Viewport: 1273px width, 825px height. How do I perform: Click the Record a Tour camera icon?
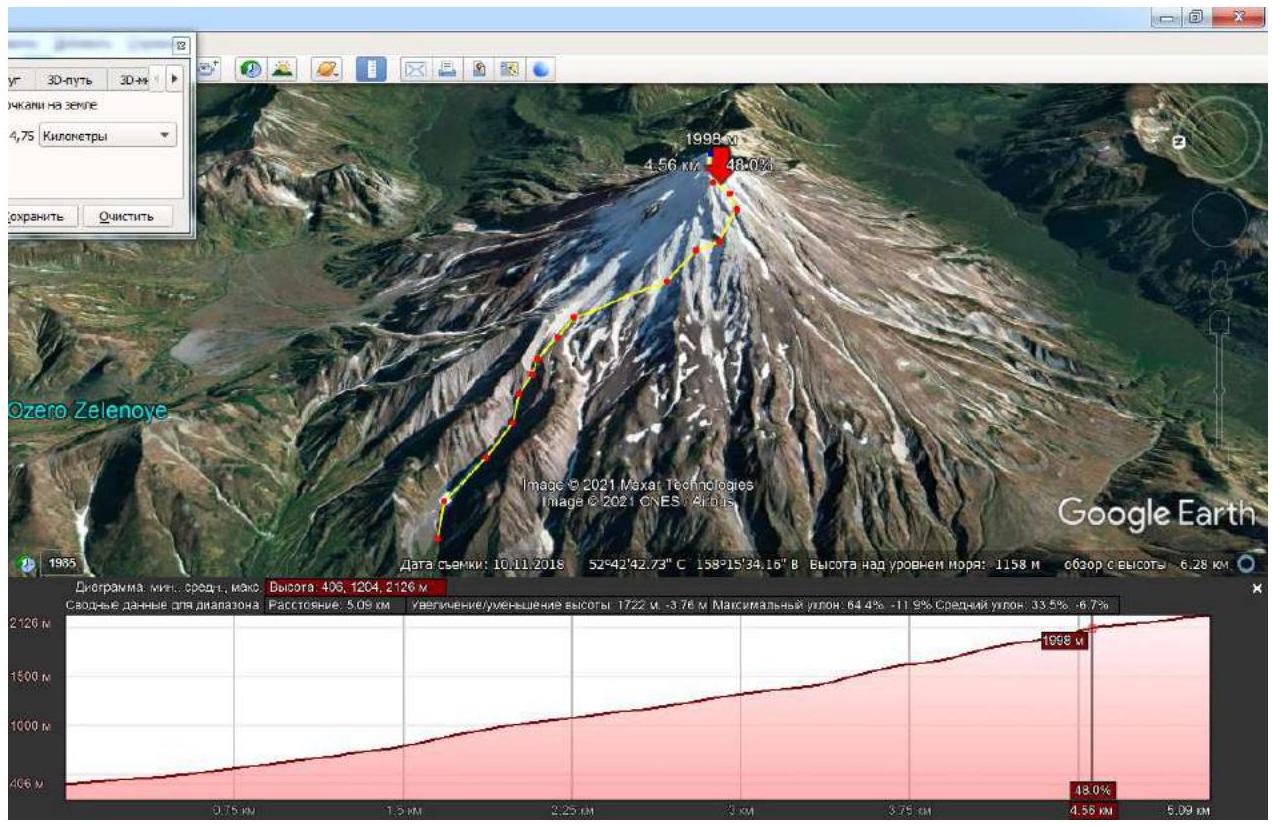pos(210,69)
